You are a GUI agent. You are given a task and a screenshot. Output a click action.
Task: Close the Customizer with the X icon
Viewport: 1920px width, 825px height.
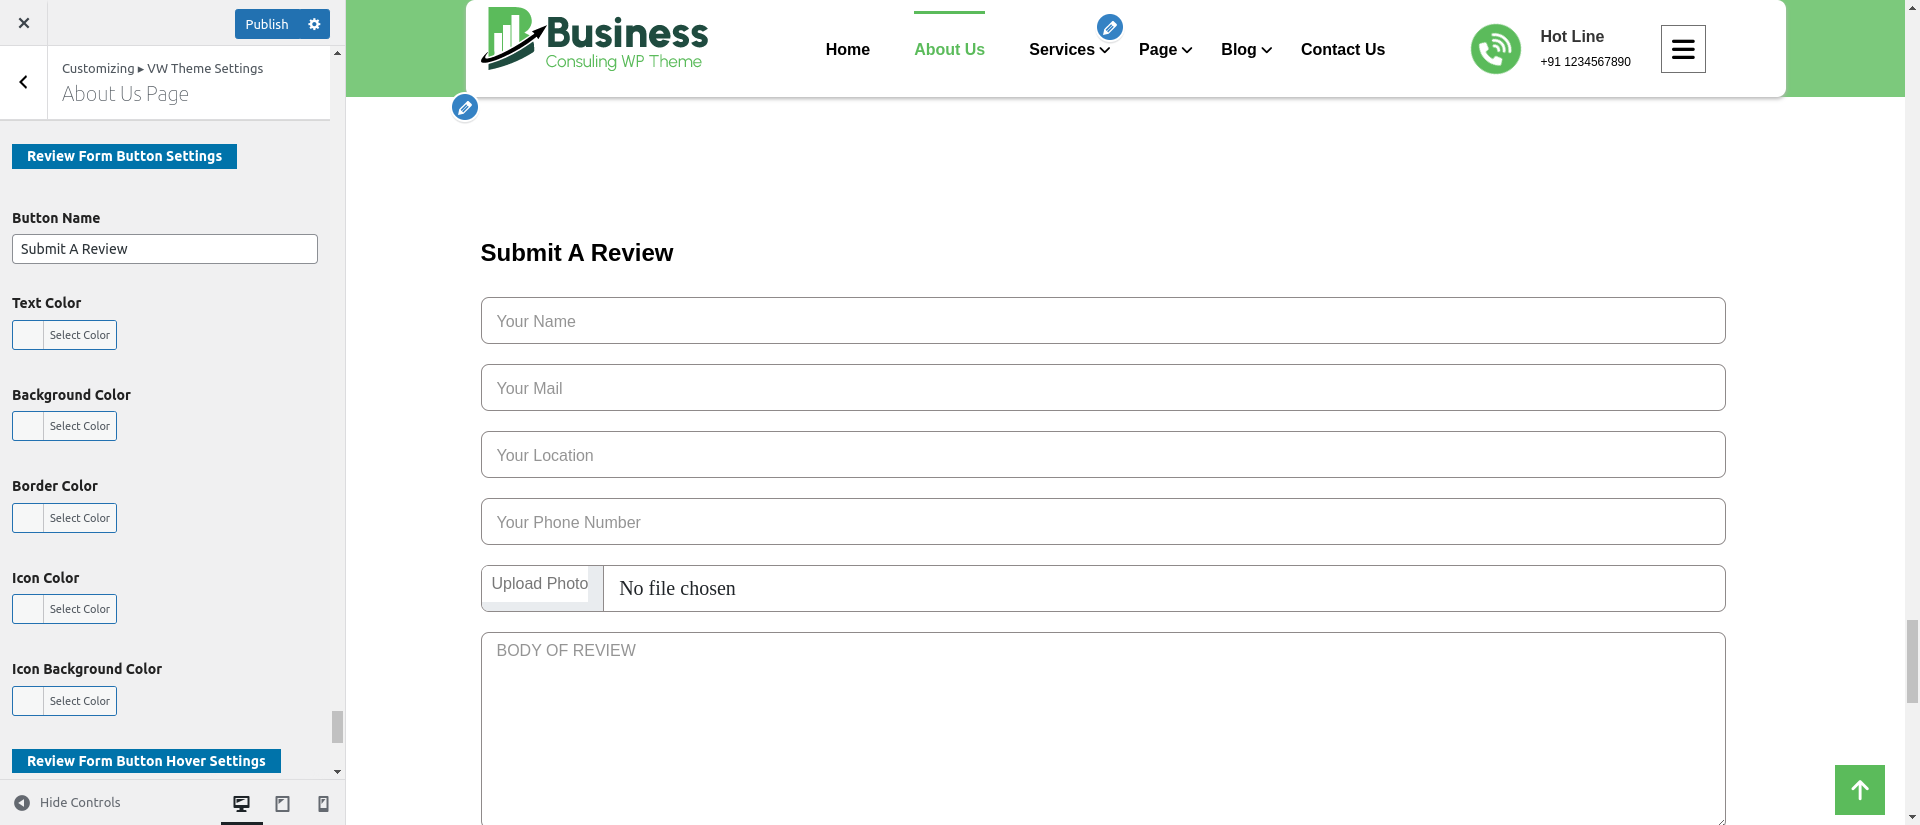[x=24, y=23]
